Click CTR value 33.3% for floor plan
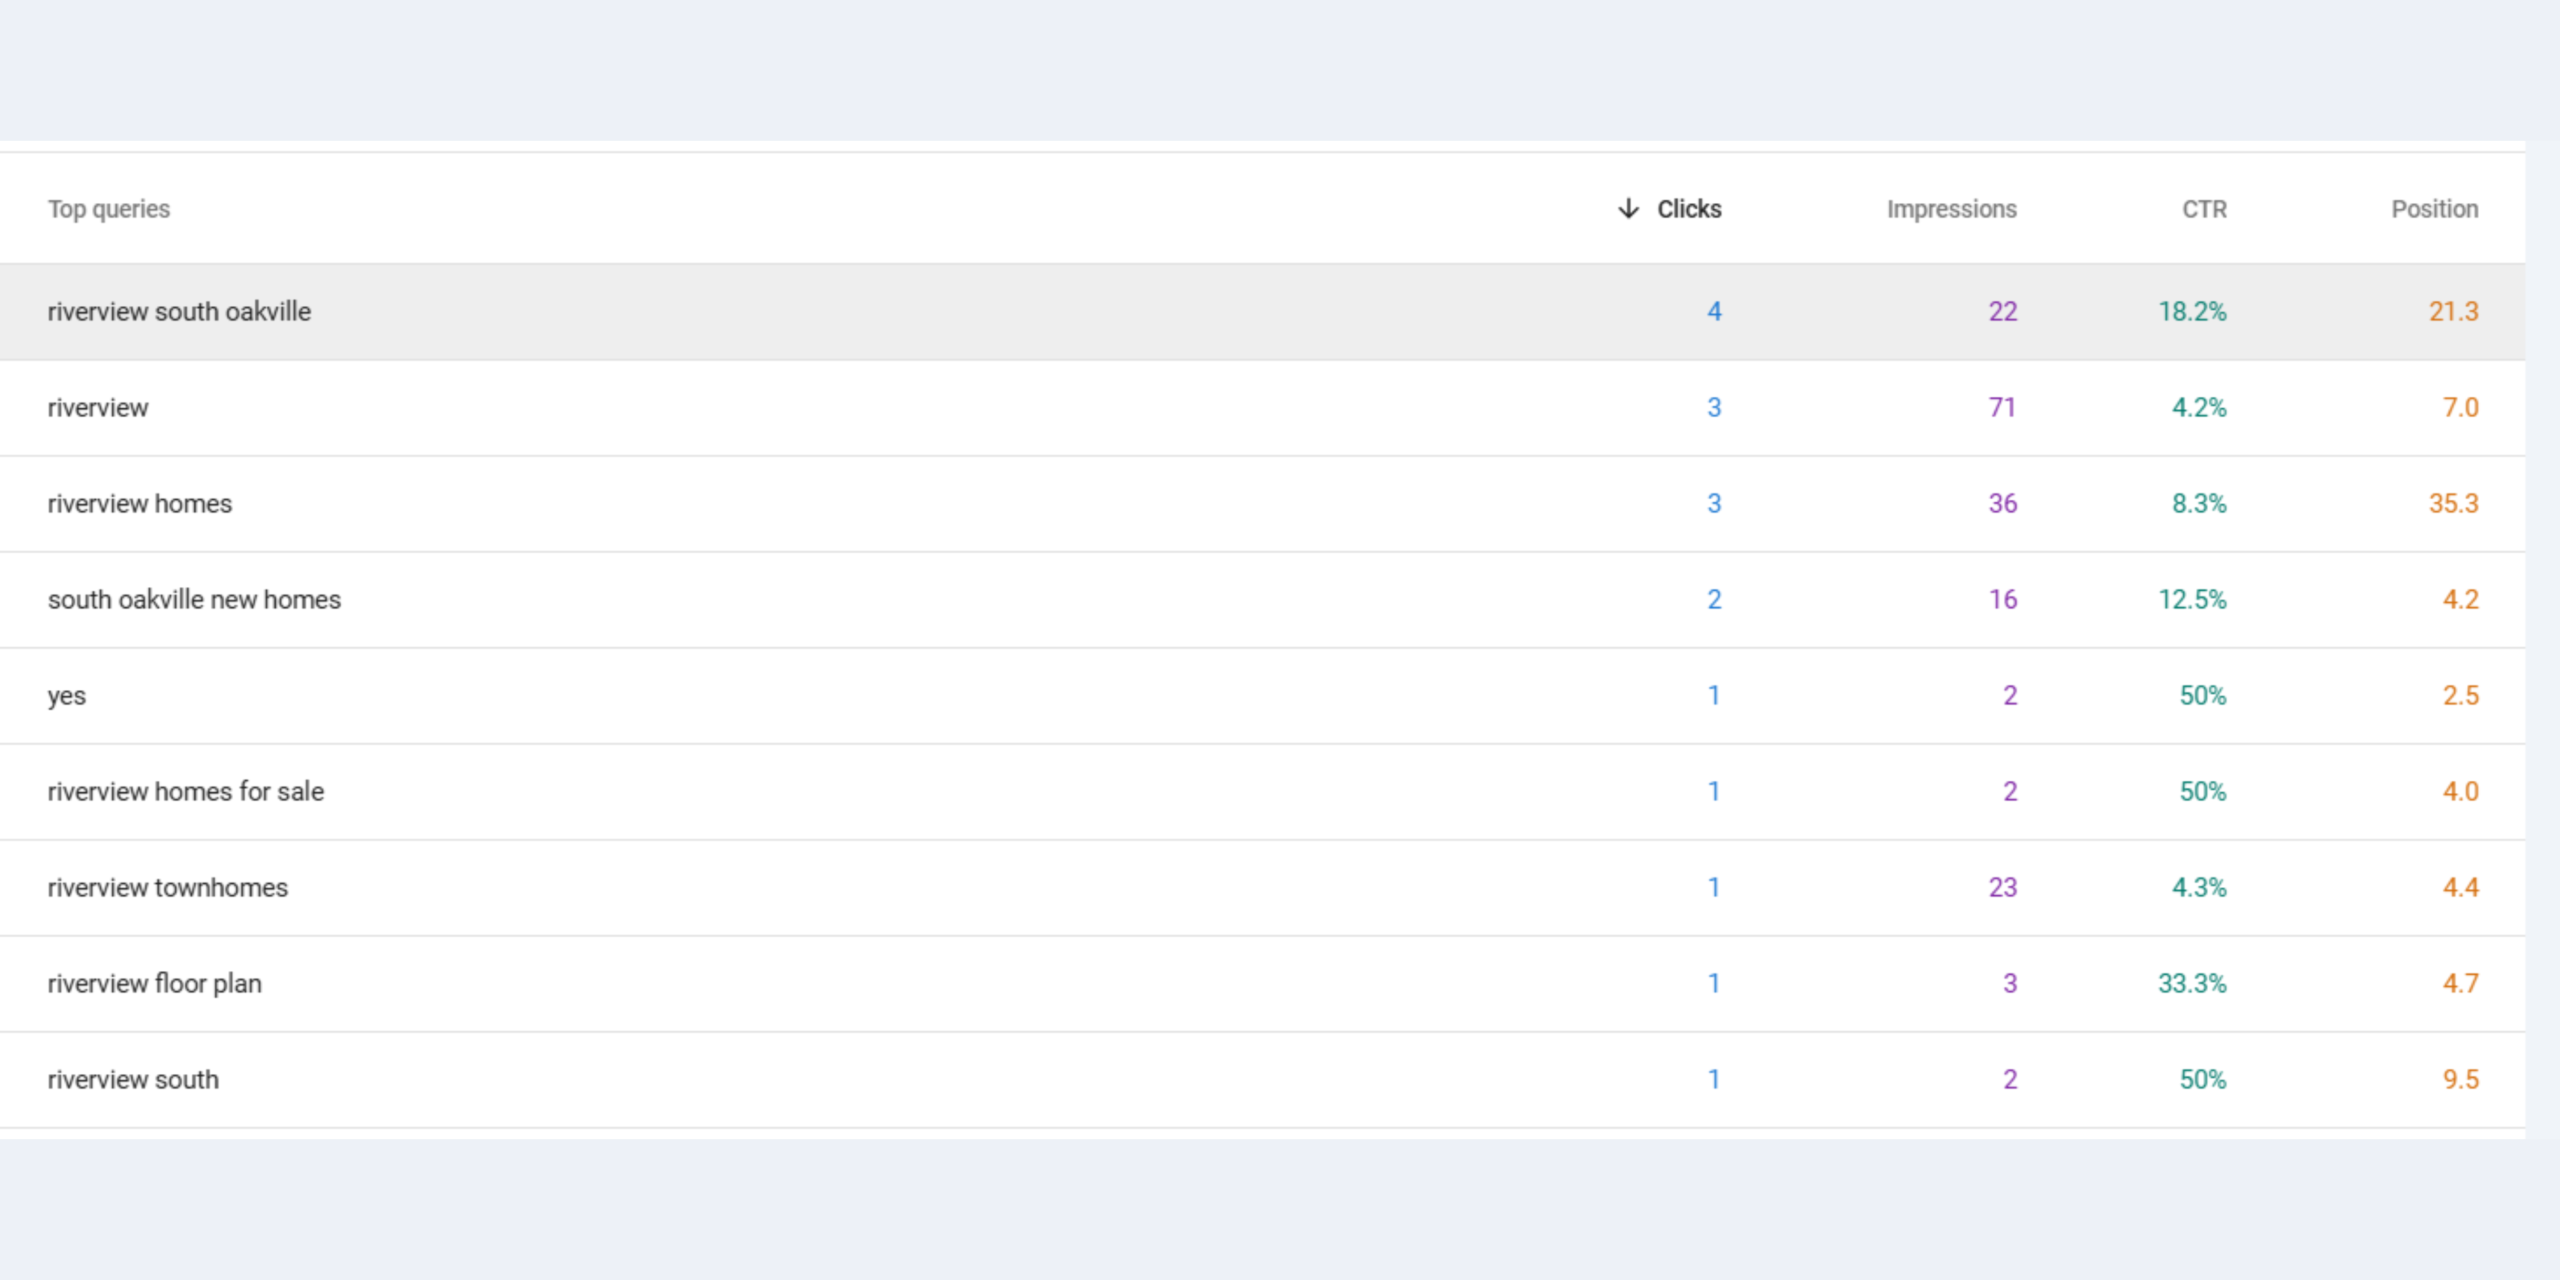 pos(2192,983)
